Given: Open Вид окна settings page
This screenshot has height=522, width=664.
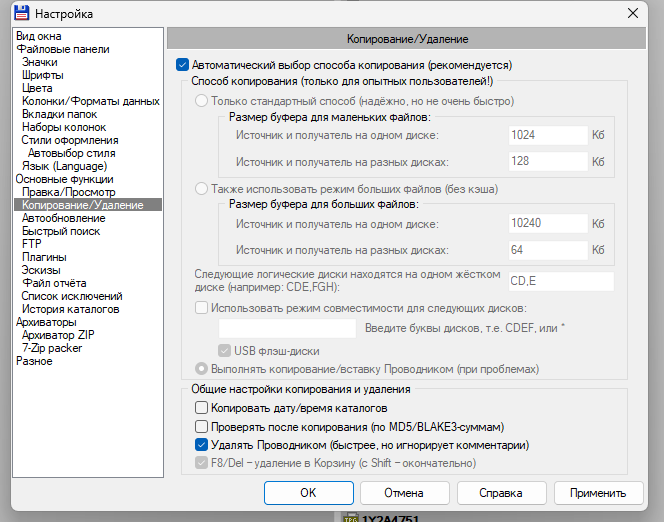Looking at the screenshot, I should (x=39, y=36).
